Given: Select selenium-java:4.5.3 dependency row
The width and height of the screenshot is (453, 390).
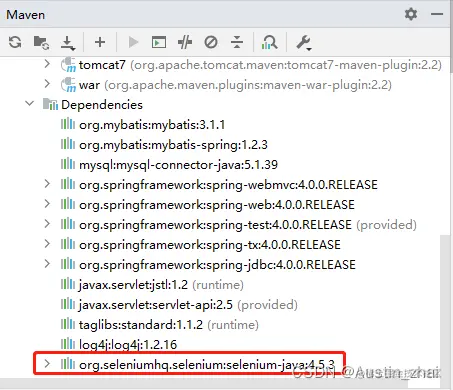Looking at the screenshot, I should tap(207, 365).
